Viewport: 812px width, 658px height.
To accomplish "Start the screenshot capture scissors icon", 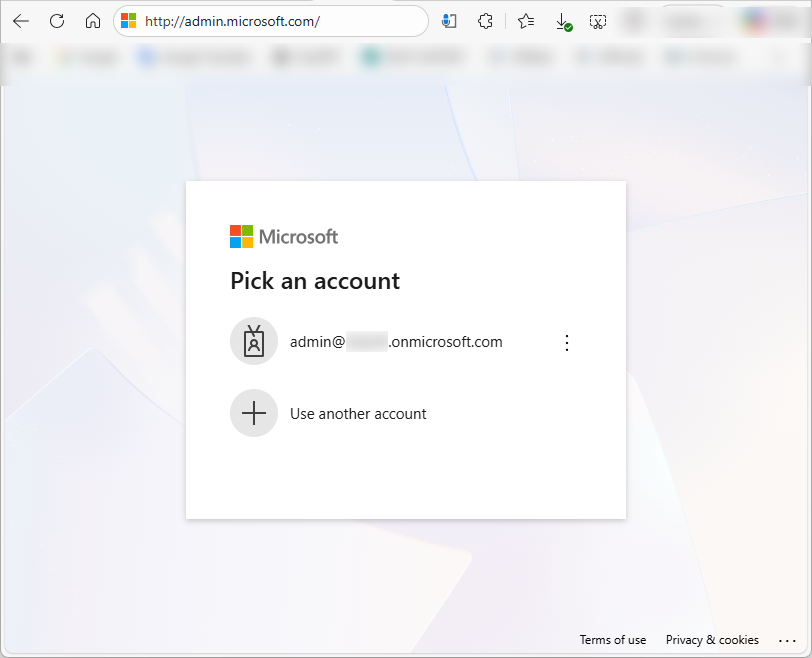I will (x=598, y=21).
